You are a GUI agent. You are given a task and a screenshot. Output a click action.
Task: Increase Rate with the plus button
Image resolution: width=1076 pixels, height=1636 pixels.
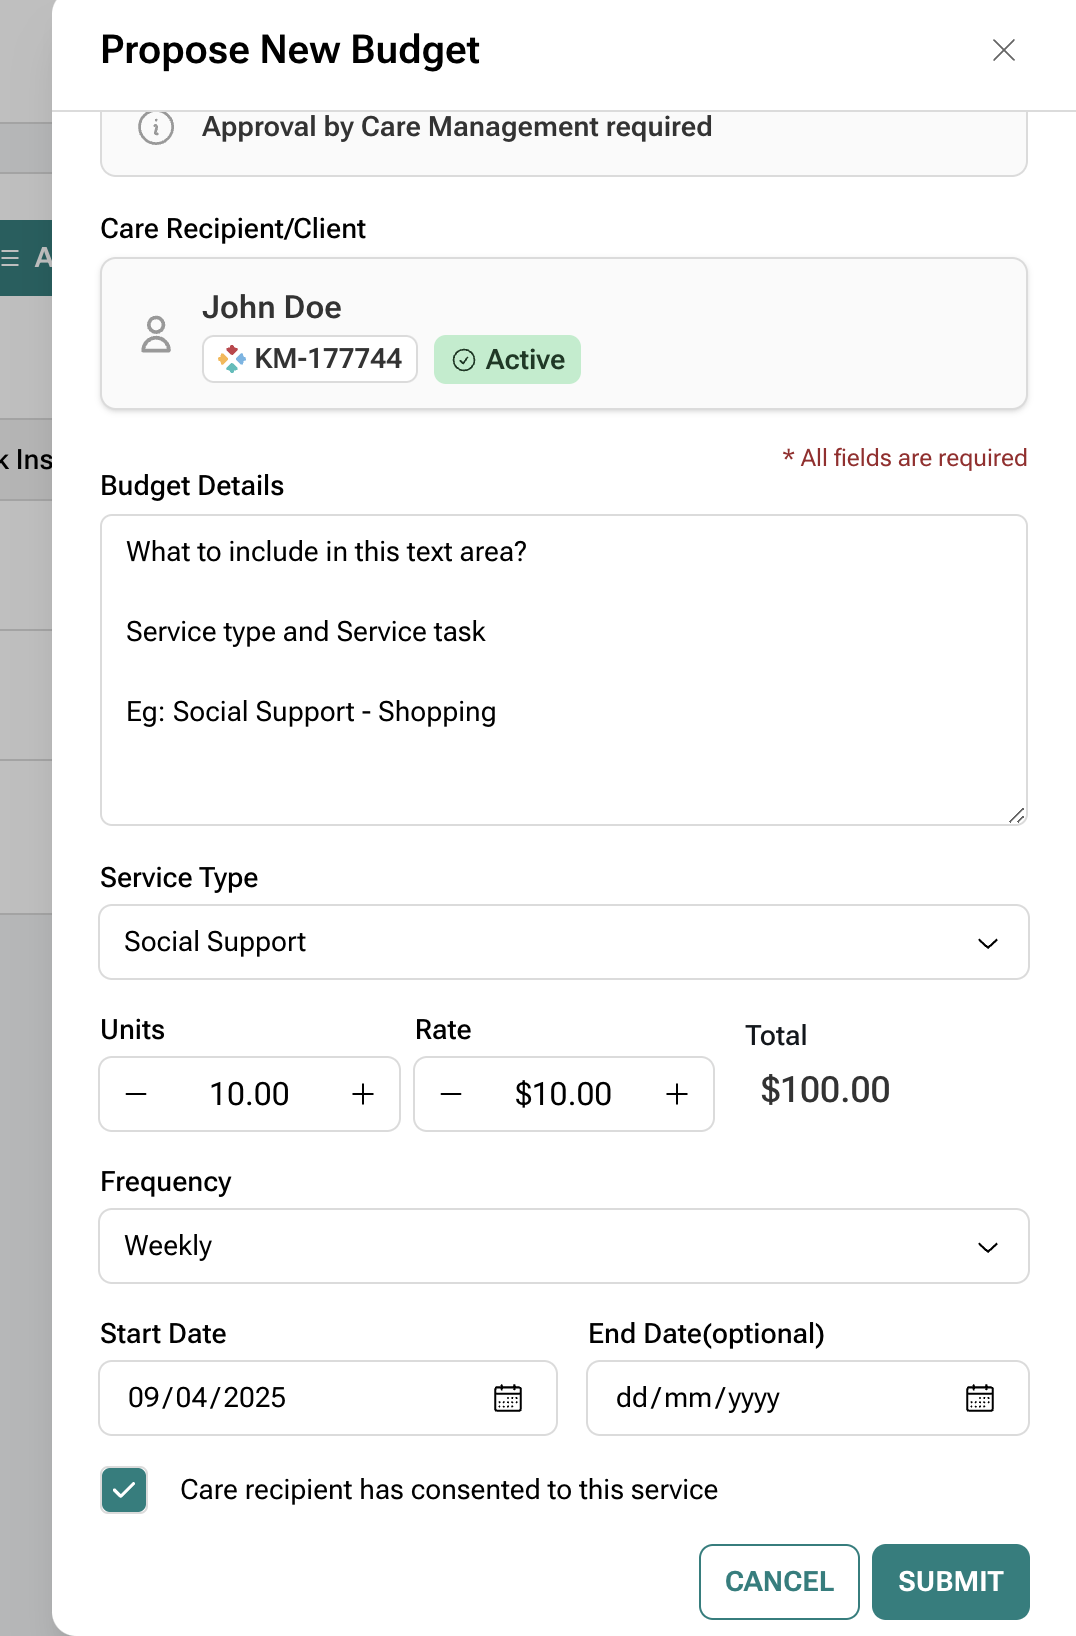pyautogui.click(x=677, y=1094)
